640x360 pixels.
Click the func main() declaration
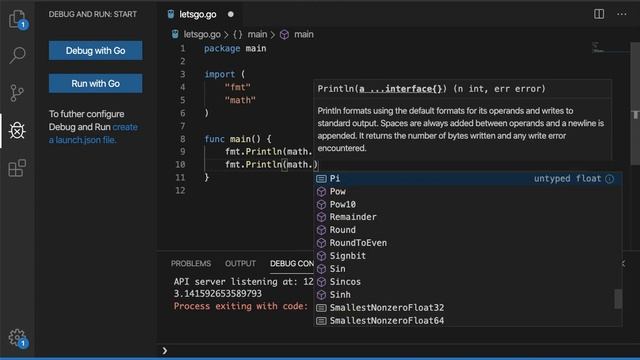tap(238, 139)
